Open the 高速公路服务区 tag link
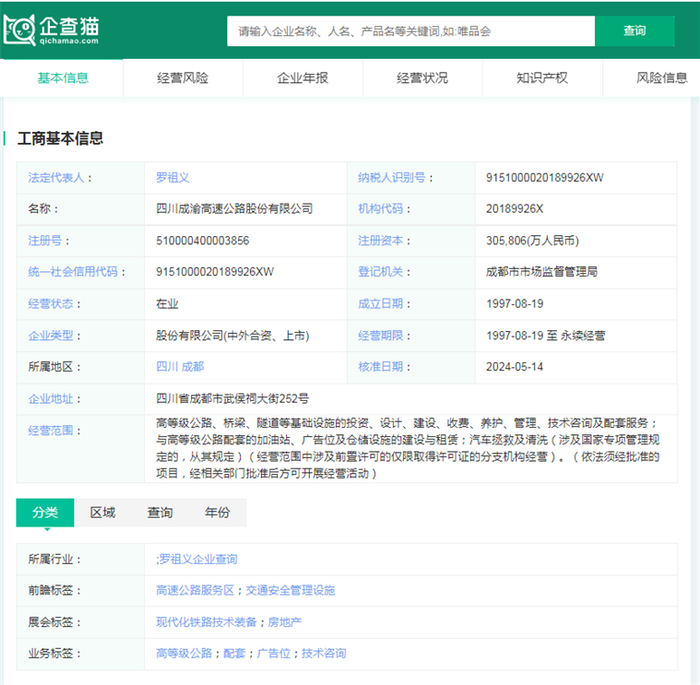 pos(195,591)
